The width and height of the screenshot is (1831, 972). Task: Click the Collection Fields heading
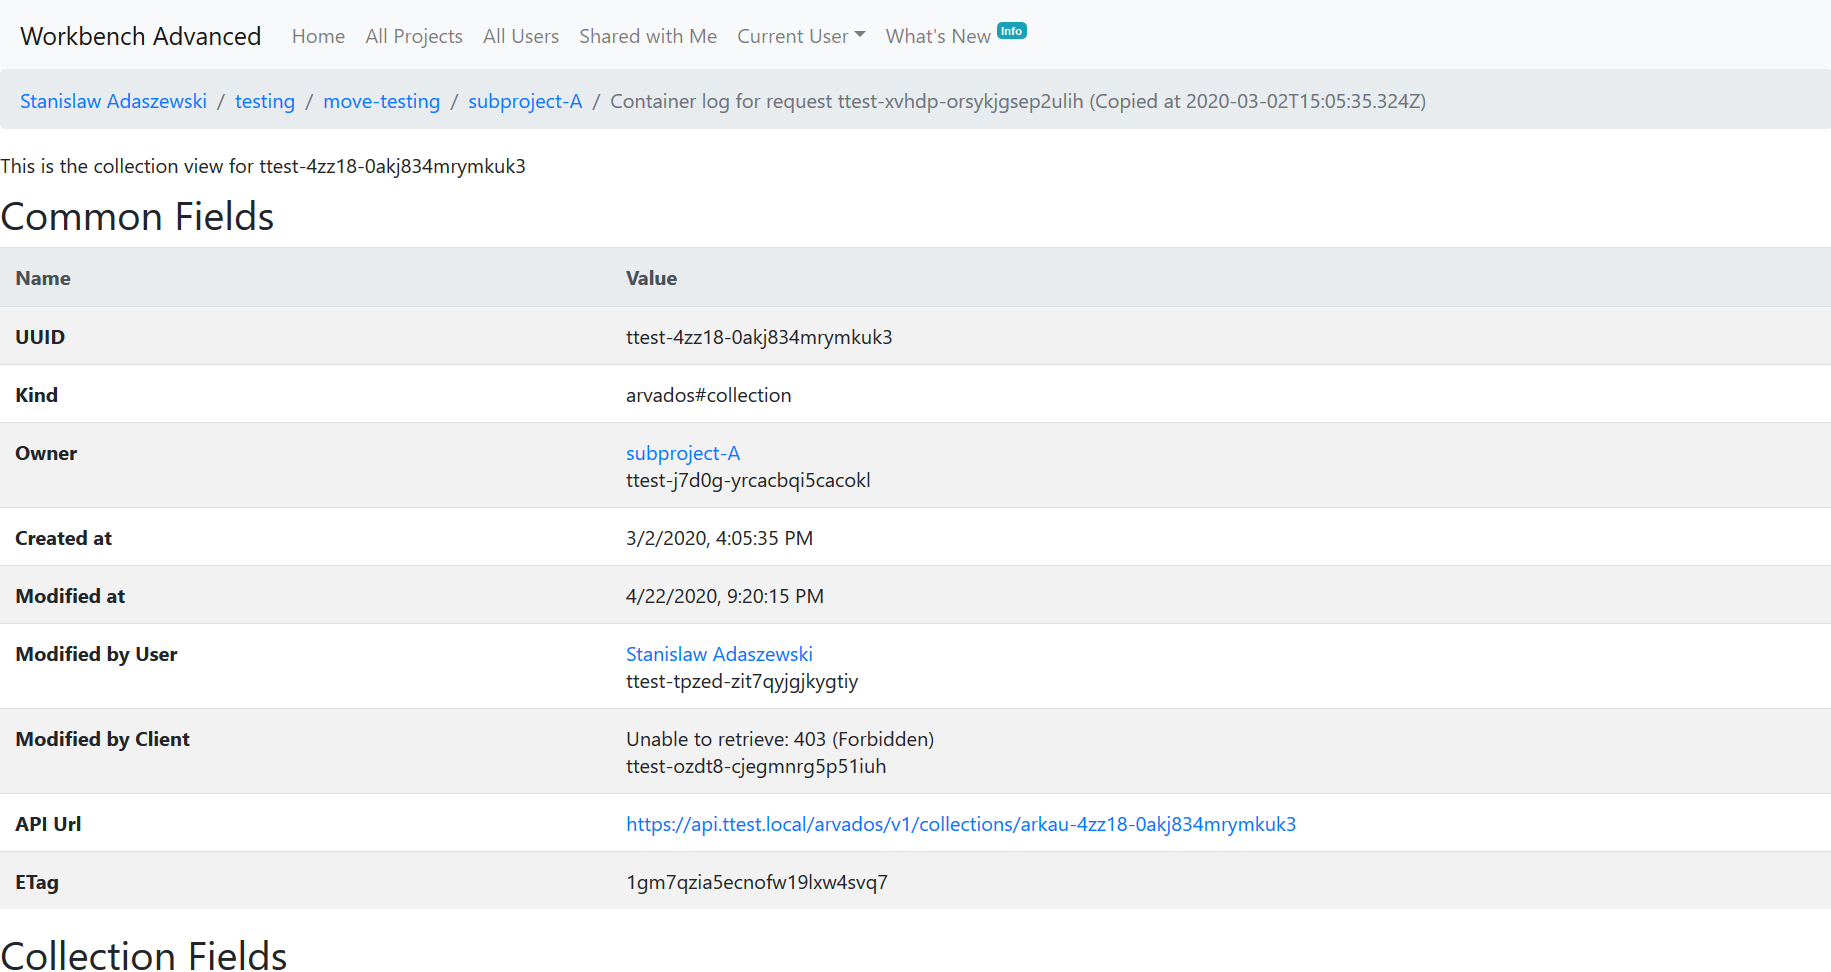144,955
